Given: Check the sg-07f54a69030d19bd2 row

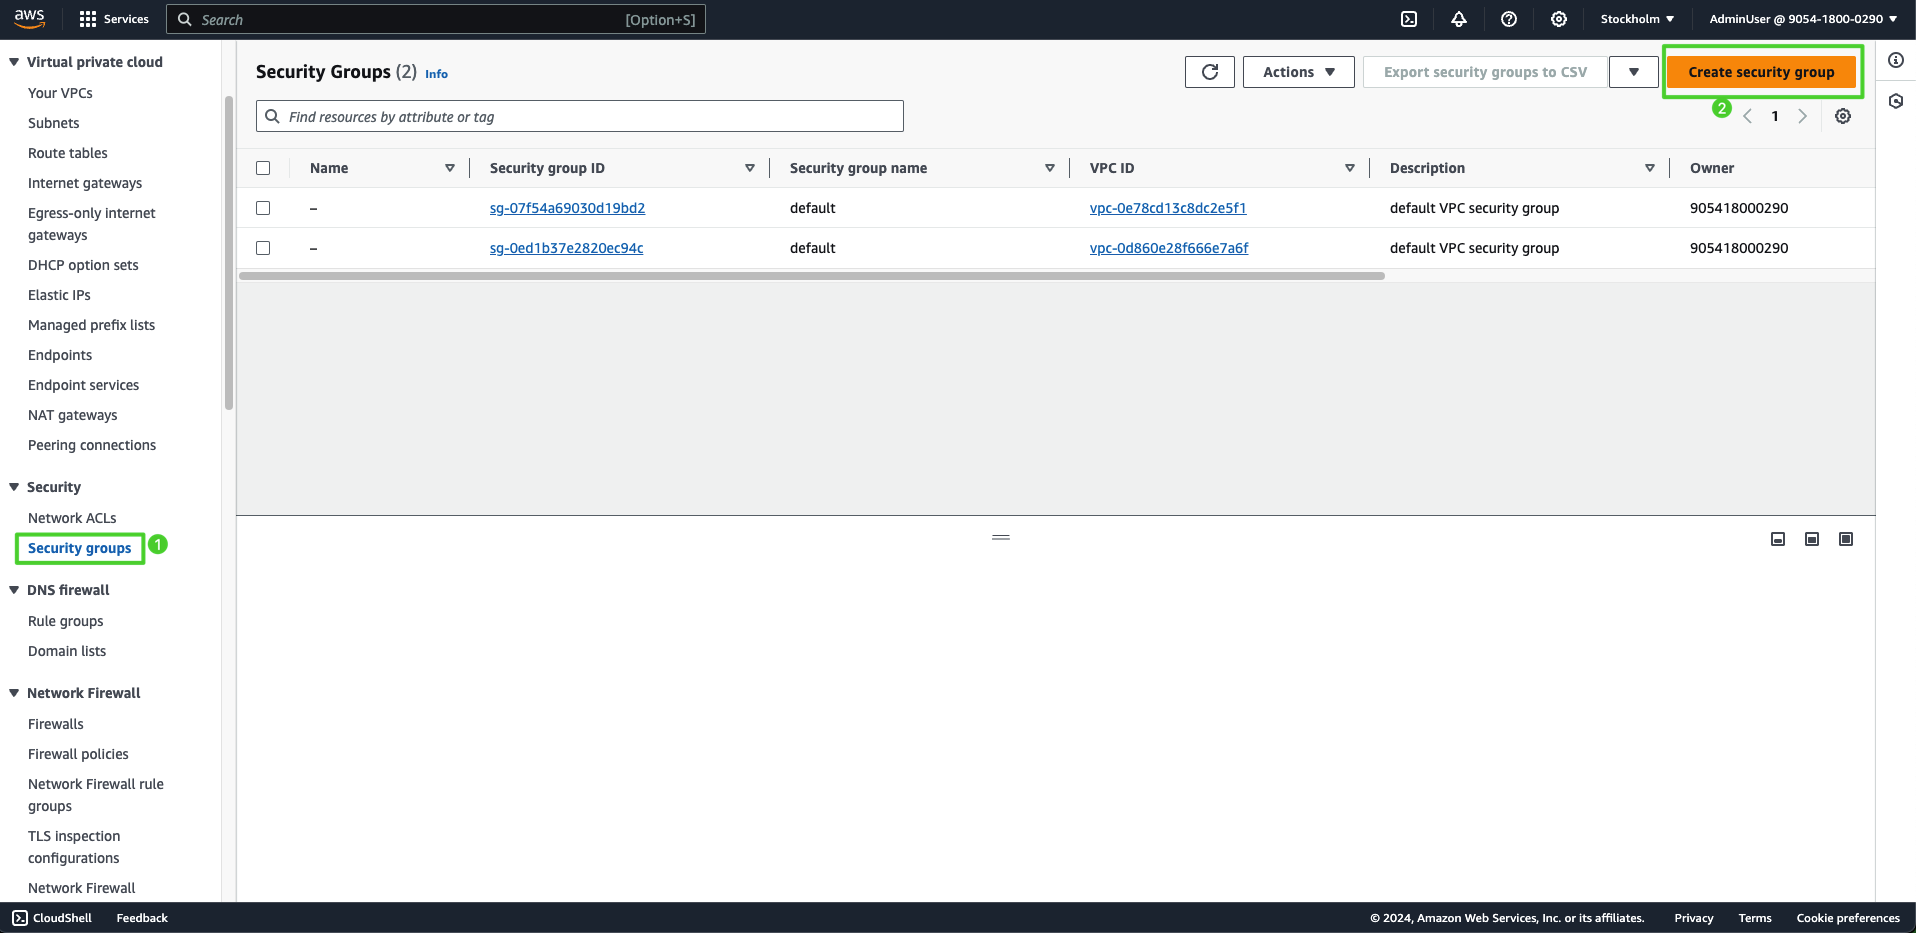Looking at the screenshot, I should (x=263, y=208).
